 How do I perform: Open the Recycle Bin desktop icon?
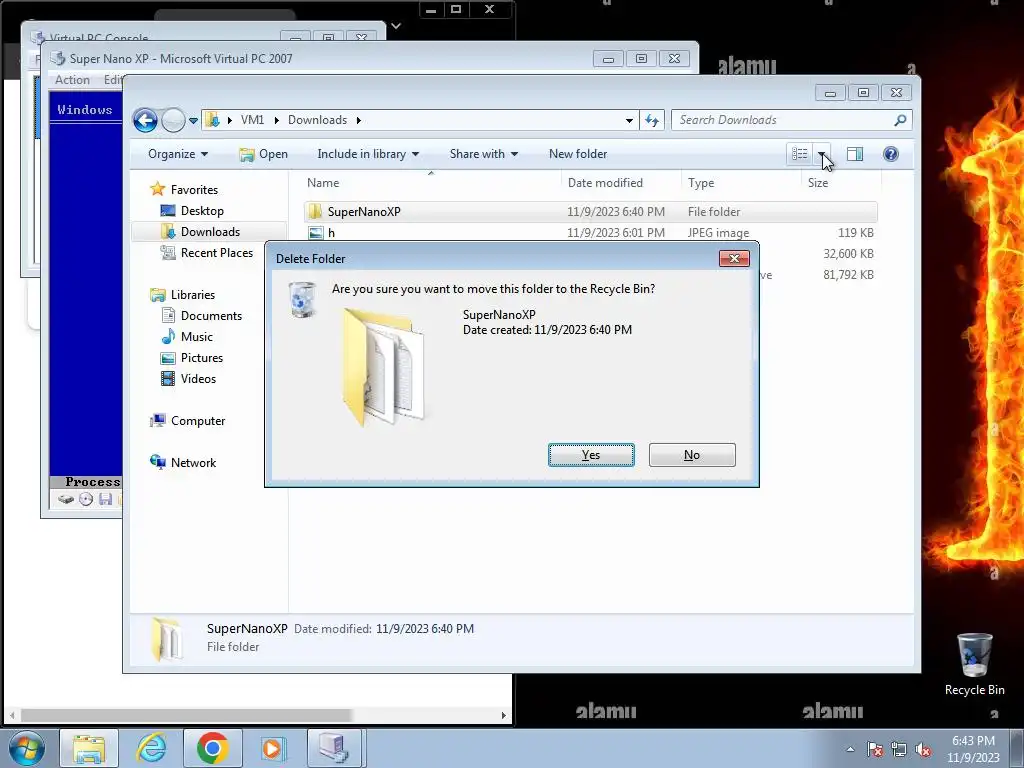974,664
